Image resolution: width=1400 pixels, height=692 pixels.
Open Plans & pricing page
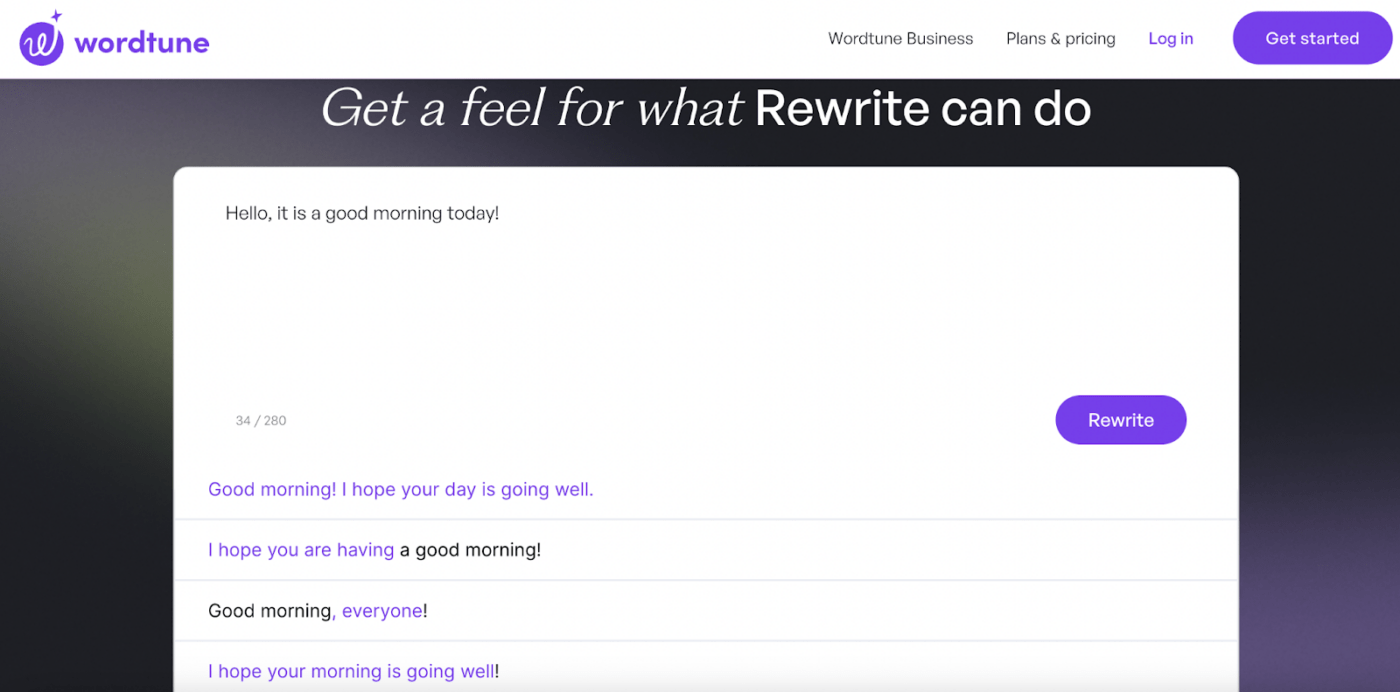tap(1060, 39)
